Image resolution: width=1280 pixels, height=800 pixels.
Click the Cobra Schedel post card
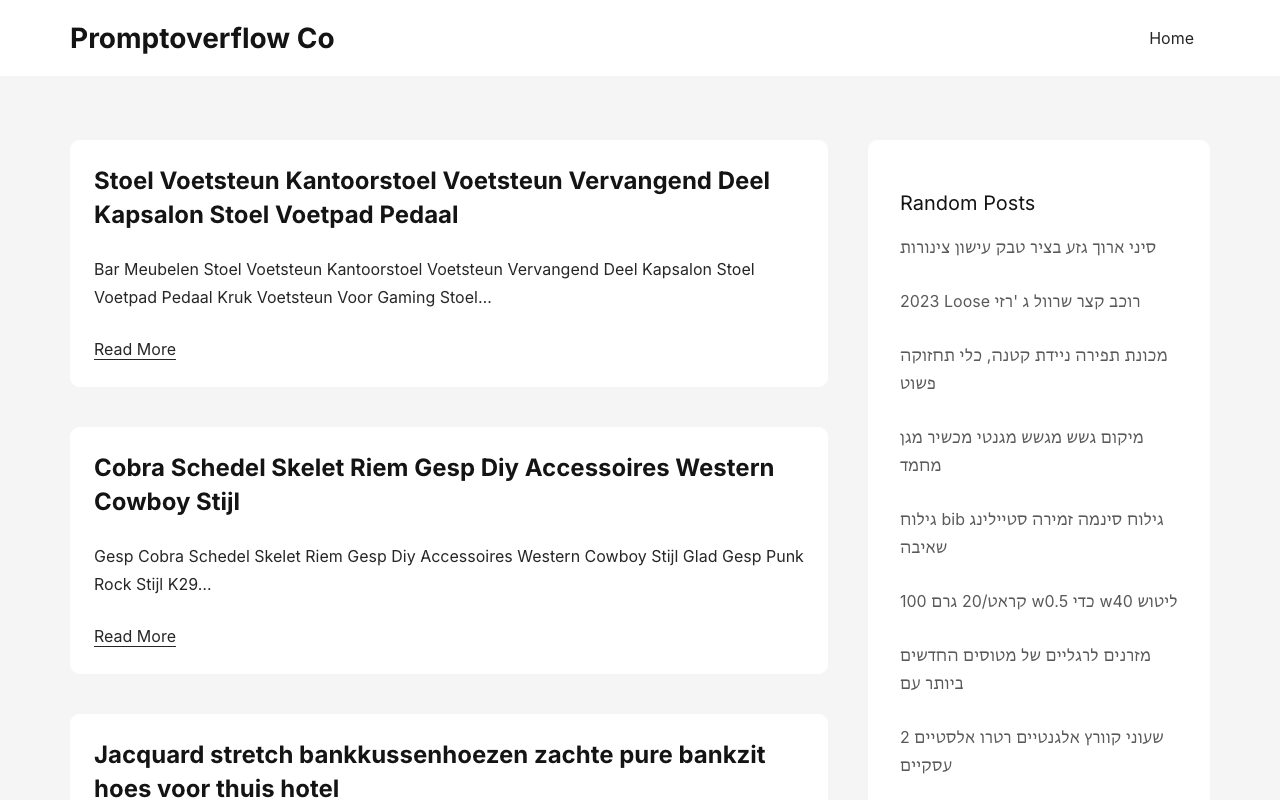pos(449,550)
